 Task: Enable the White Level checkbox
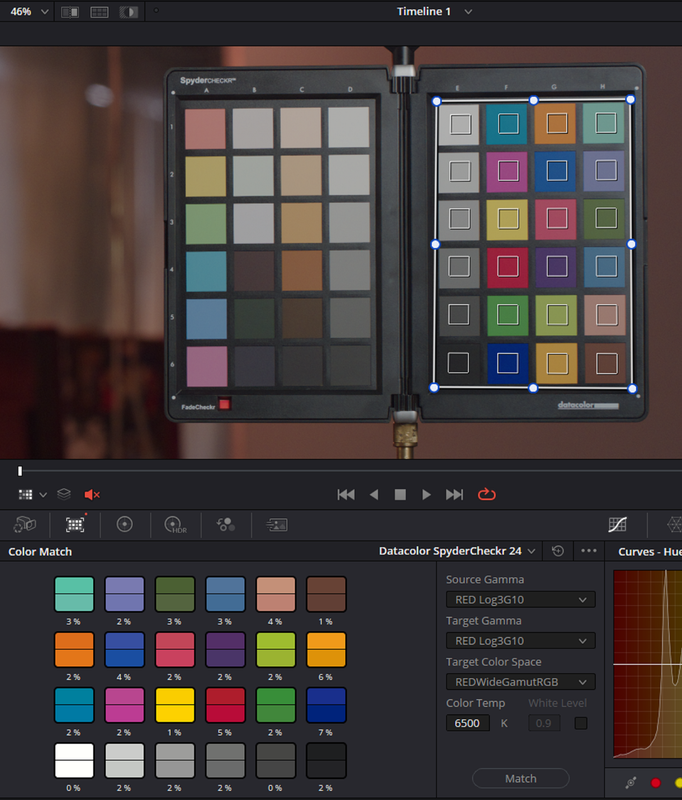point(580,723)
